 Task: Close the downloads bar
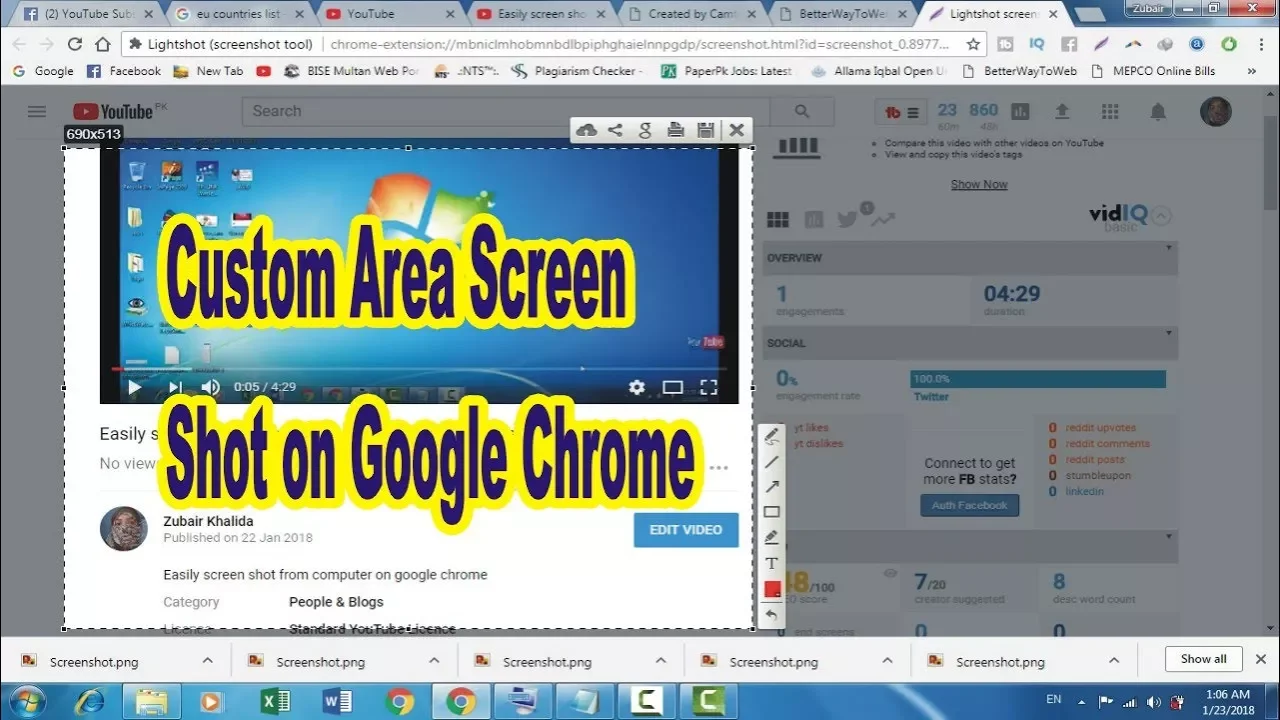click(x=1260, y=659)
